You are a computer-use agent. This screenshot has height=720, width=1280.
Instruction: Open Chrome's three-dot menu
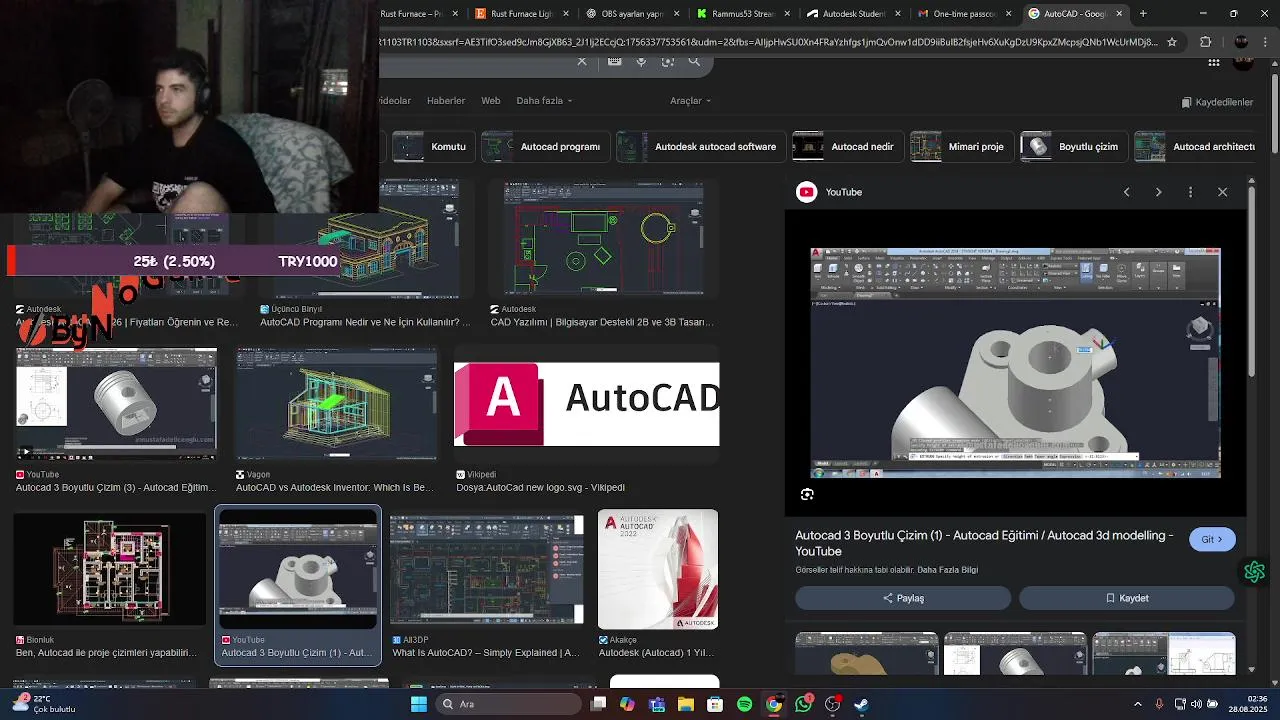pyautogui.click(x=1267, y=42)
